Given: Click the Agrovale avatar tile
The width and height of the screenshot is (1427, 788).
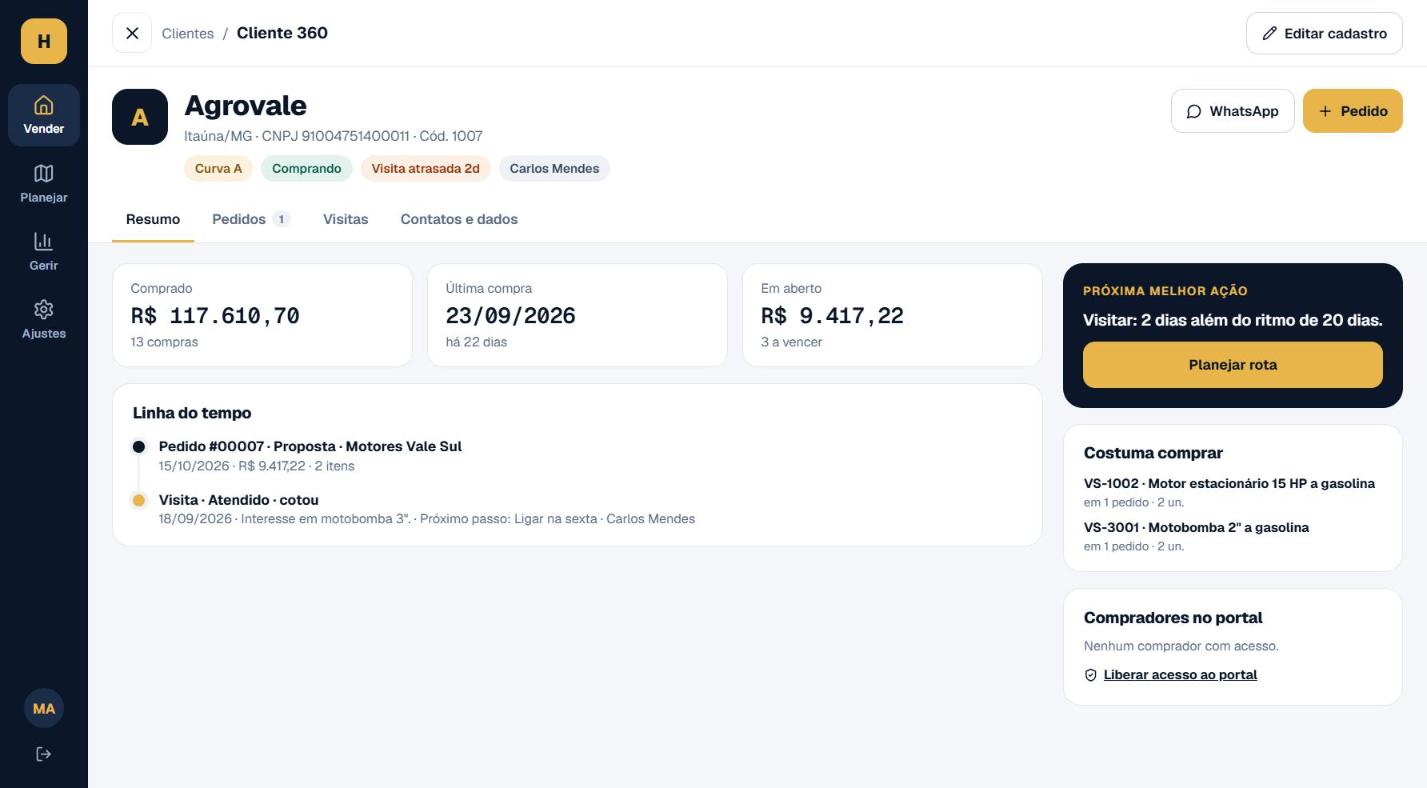Looking at the screenshot, I should click(x=140, y=117).
